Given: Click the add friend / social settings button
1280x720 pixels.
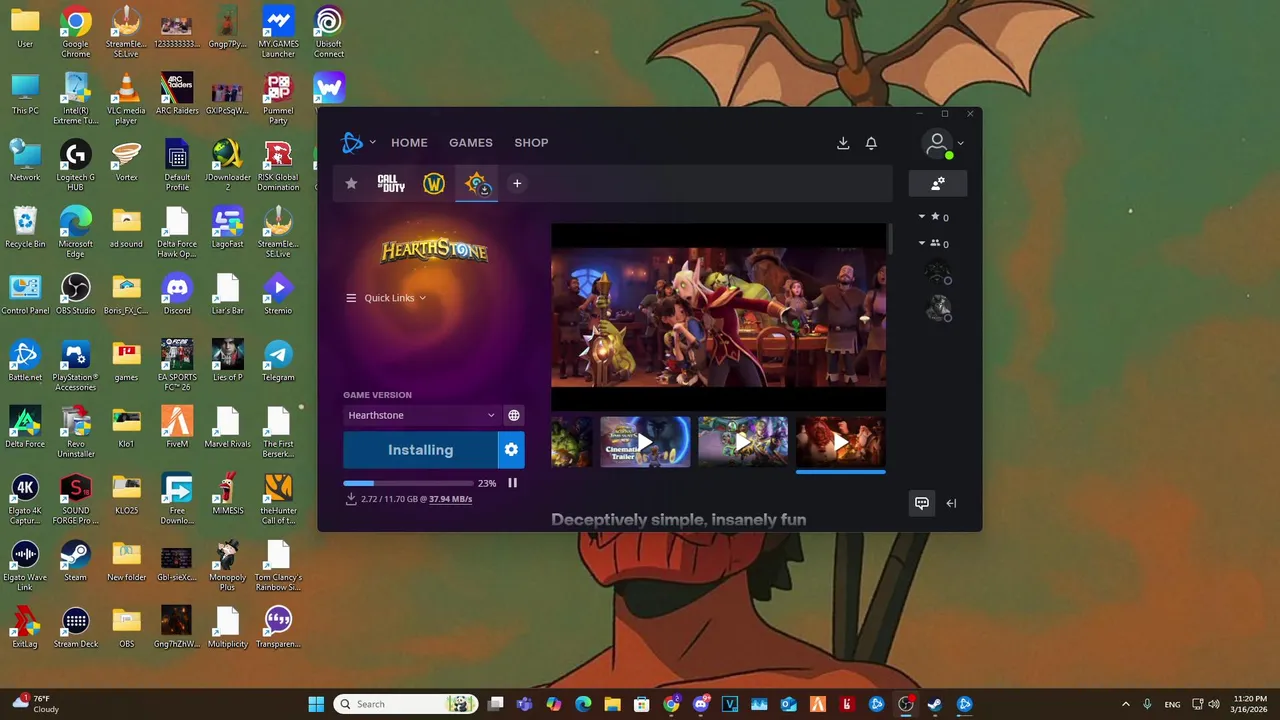Looking at the screenshot, I should pos(938,184).
